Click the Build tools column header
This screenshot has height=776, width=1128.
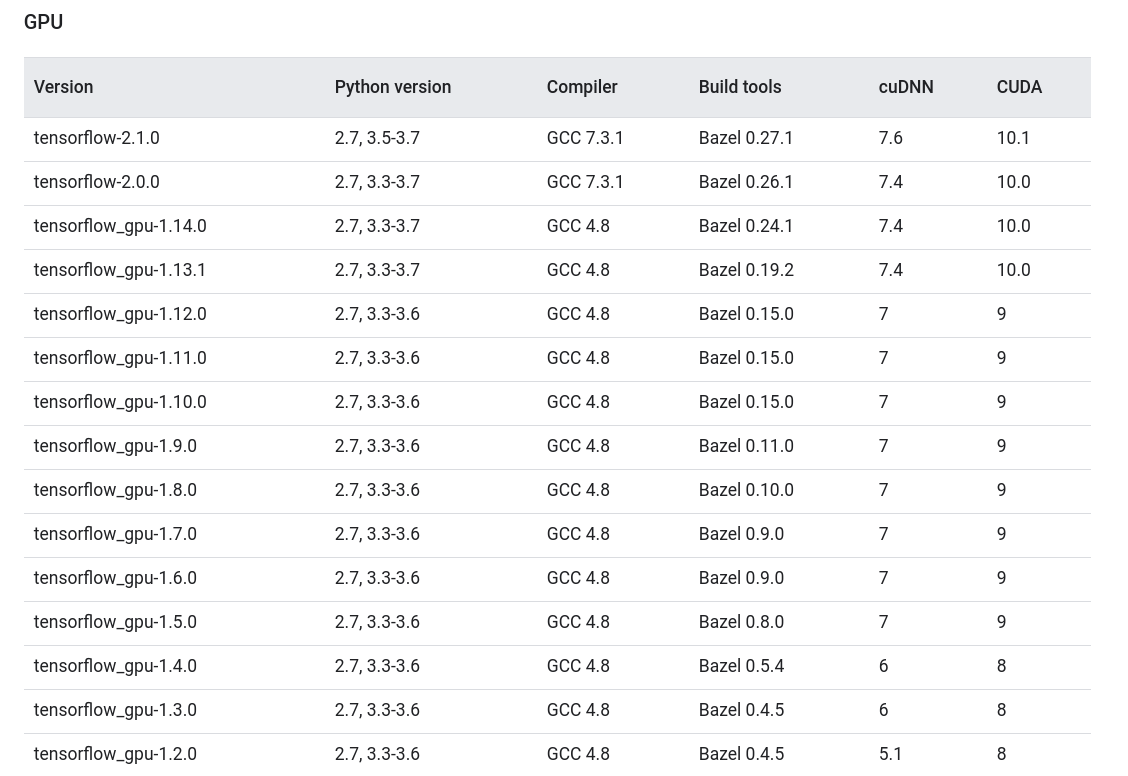point(740,87)
